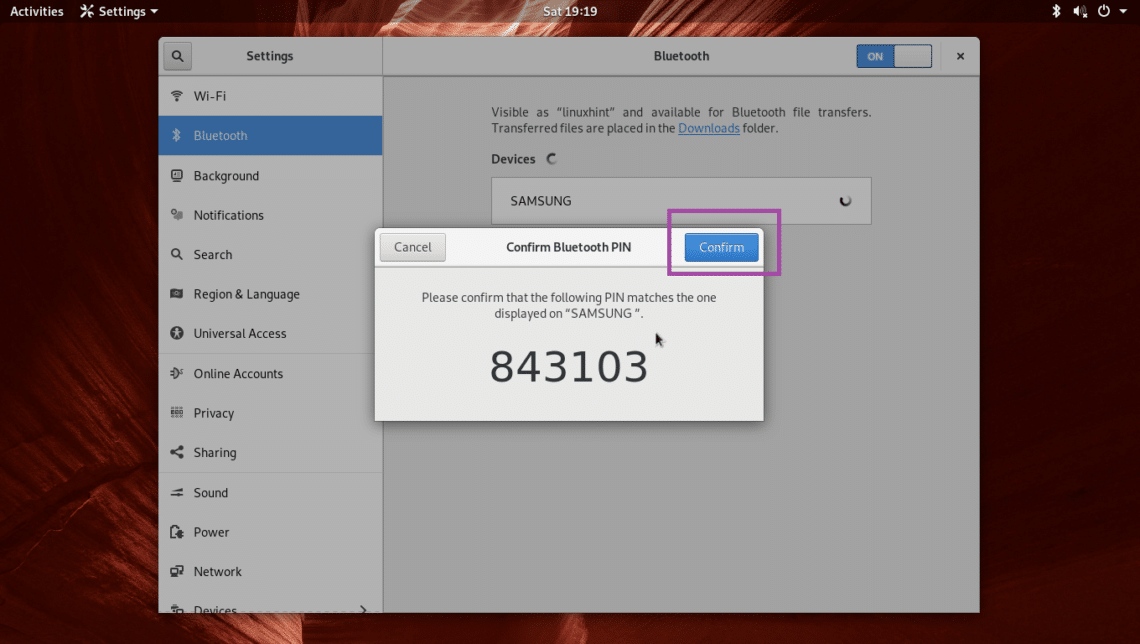Click the Notifications icon in sidebar
This screenshot has height=644, width=1140.
(177, 215)
